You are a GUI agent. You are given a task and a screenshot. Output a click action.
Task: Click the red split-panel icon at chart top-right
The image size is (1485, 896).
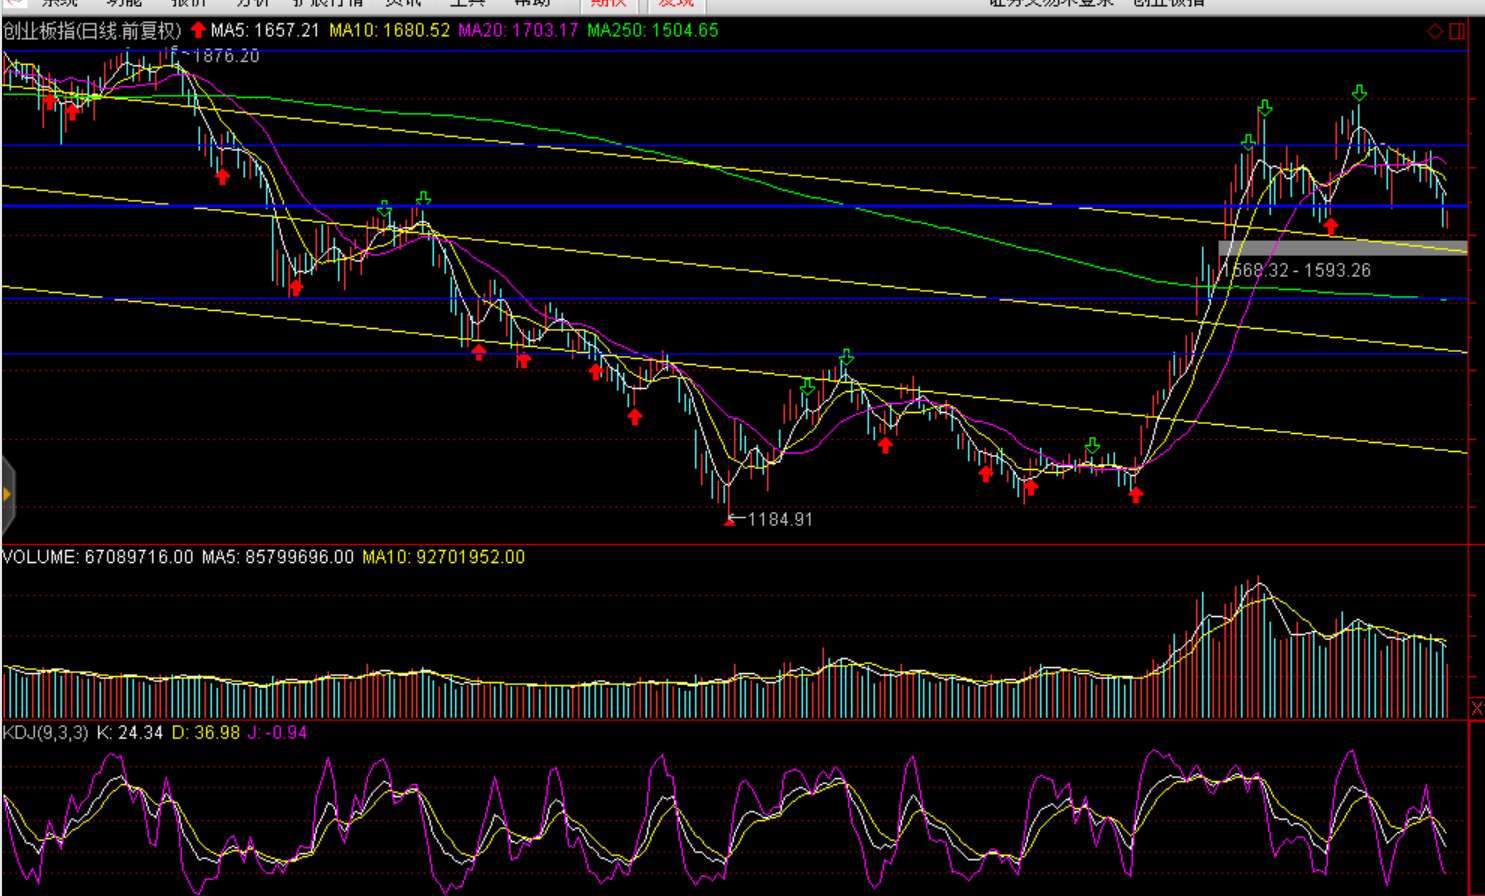1457,31
